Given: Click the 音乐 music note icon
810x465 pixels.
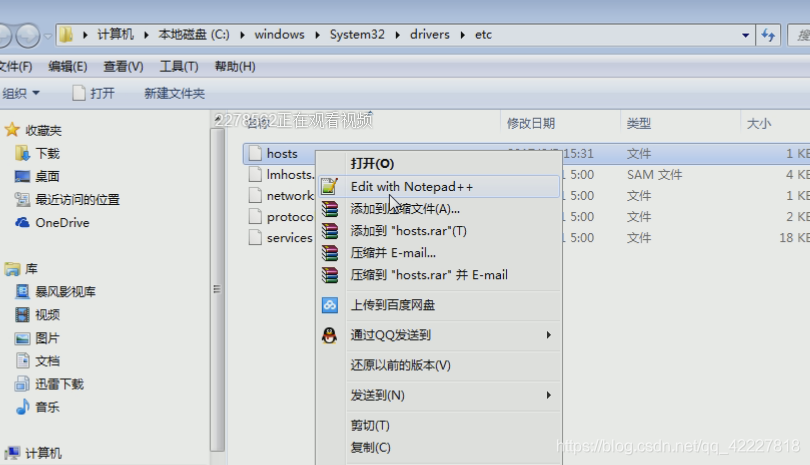Looking at the screenshot, I should [22, 407].
